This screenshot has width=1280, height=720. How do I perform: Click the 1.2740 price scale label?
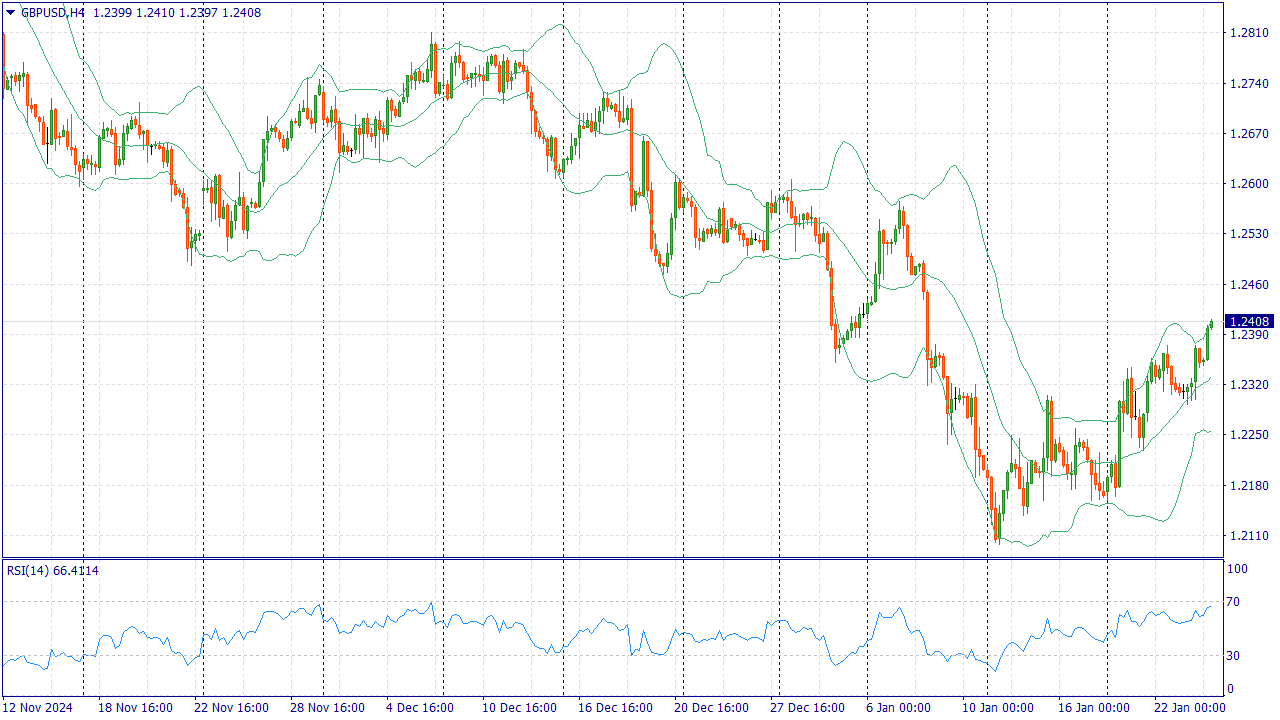point(1248,83)
